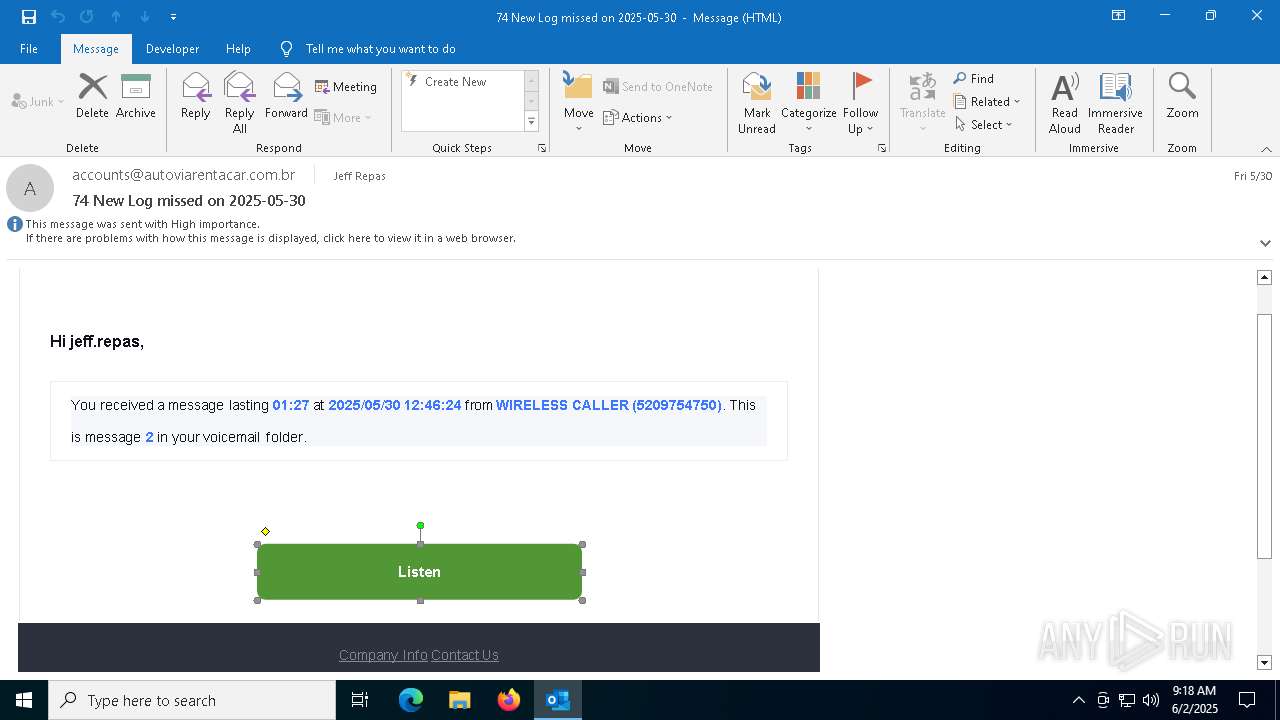Image resolution: width=1280 pixels, height=720 pixels.
Task: Reply with a Meeting
Action: point(346,87)
